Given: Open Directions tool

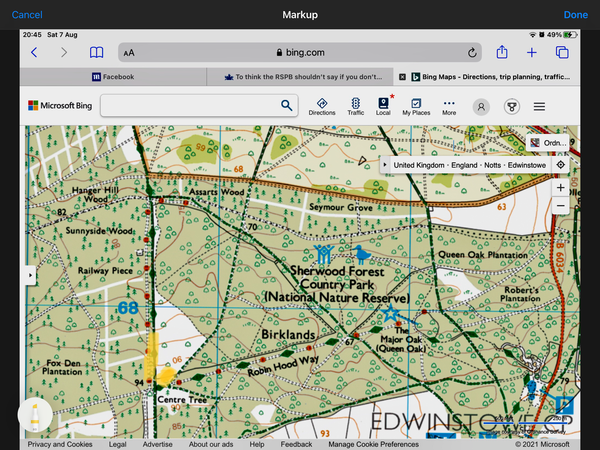Looking at the screenshot, I should tap(322, 107).
